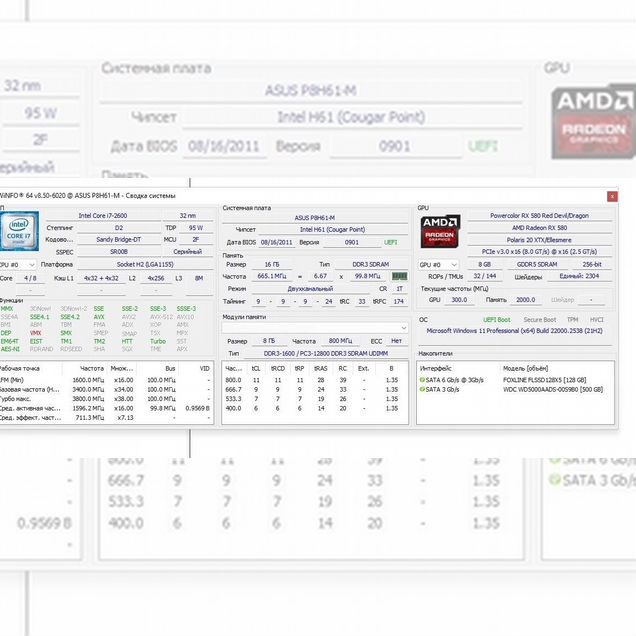Click the Powercolor RX 580 Red Devil/Dragon field
636x636 pixels.
click(539, 216)
